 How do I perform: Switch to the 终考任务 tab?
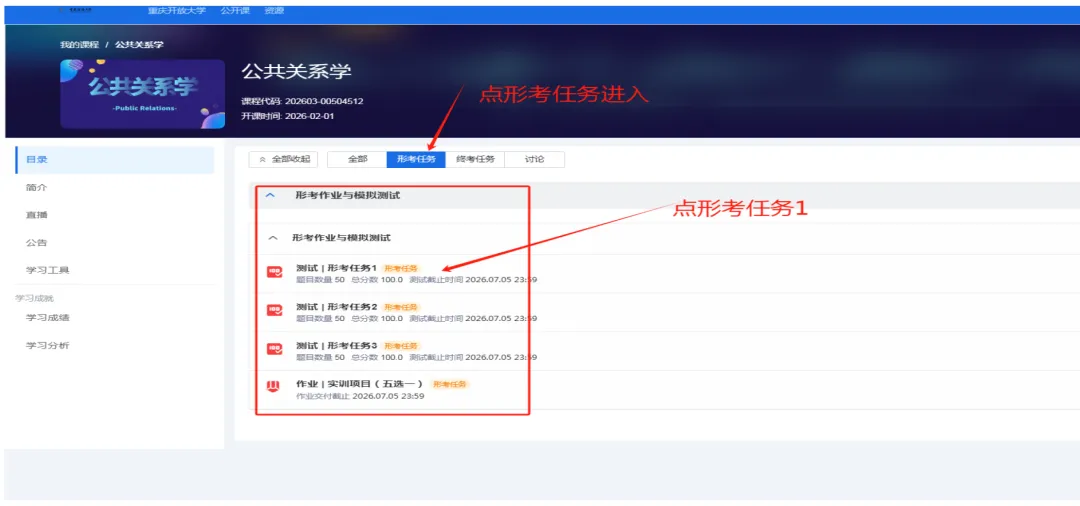tap(475, 159)
